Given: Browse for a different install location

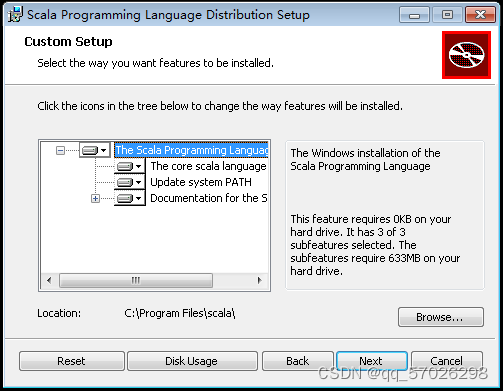Looking at the screenshot, I should pyautogui.click(x=441, y=317).
